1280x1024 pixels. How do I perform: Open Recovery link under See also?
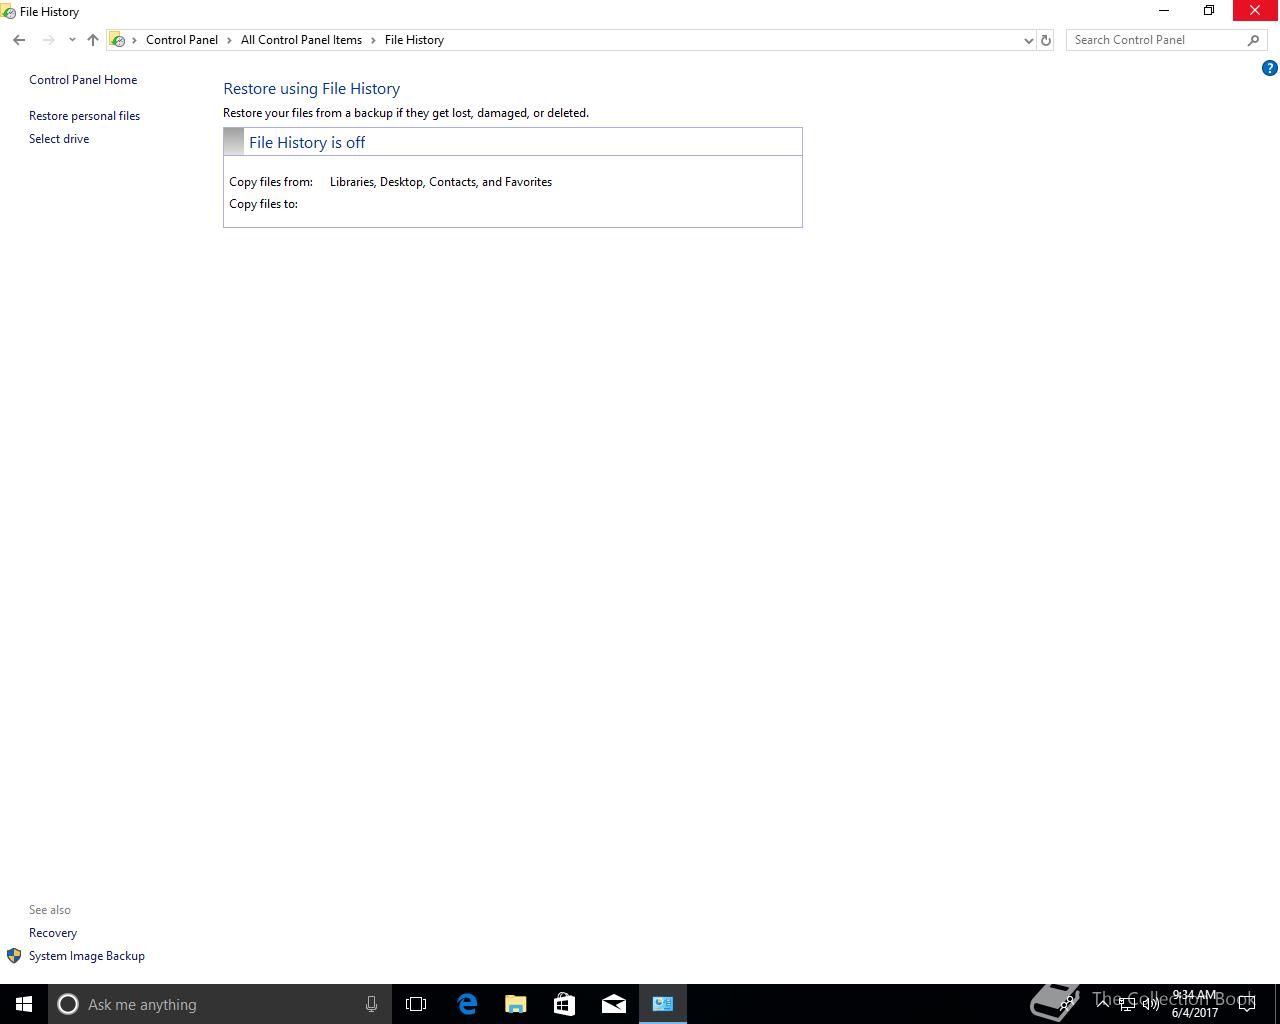tap(53, 933)
